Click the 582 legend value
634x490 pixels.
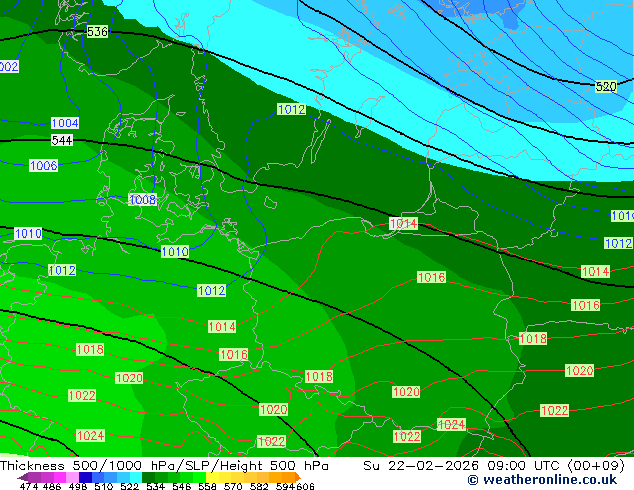[259, 486]
